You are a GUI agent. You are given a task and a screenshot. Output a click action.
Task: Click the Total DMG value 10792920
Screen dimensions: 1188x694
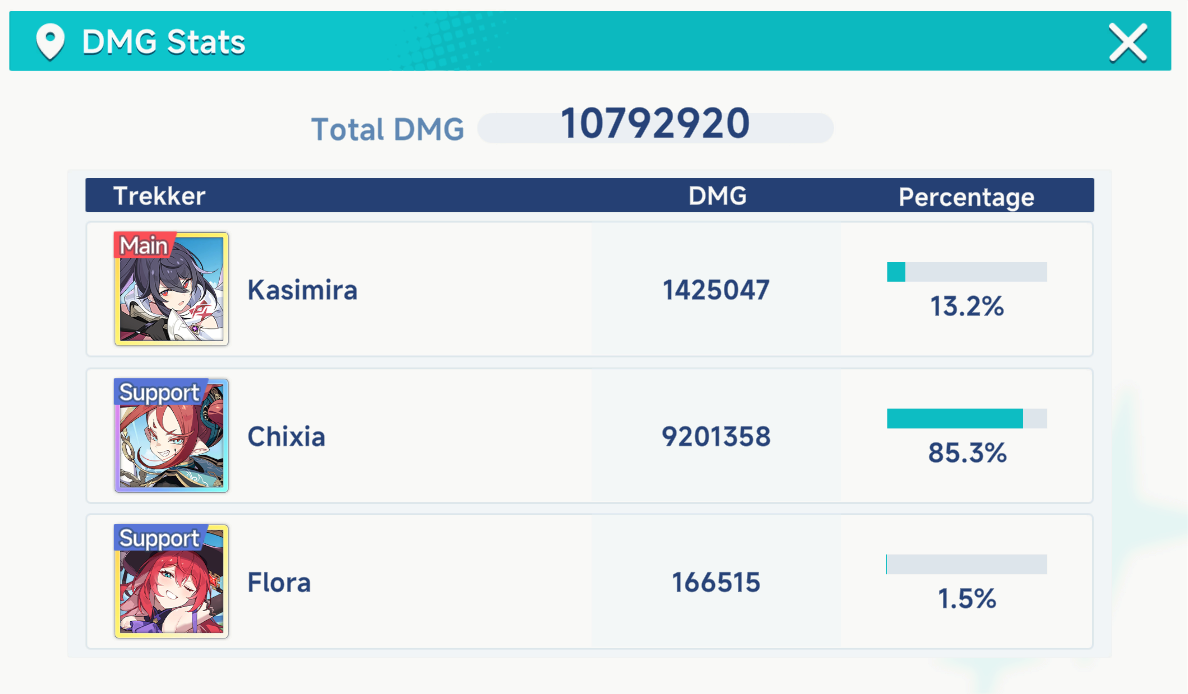pos(655,124)
